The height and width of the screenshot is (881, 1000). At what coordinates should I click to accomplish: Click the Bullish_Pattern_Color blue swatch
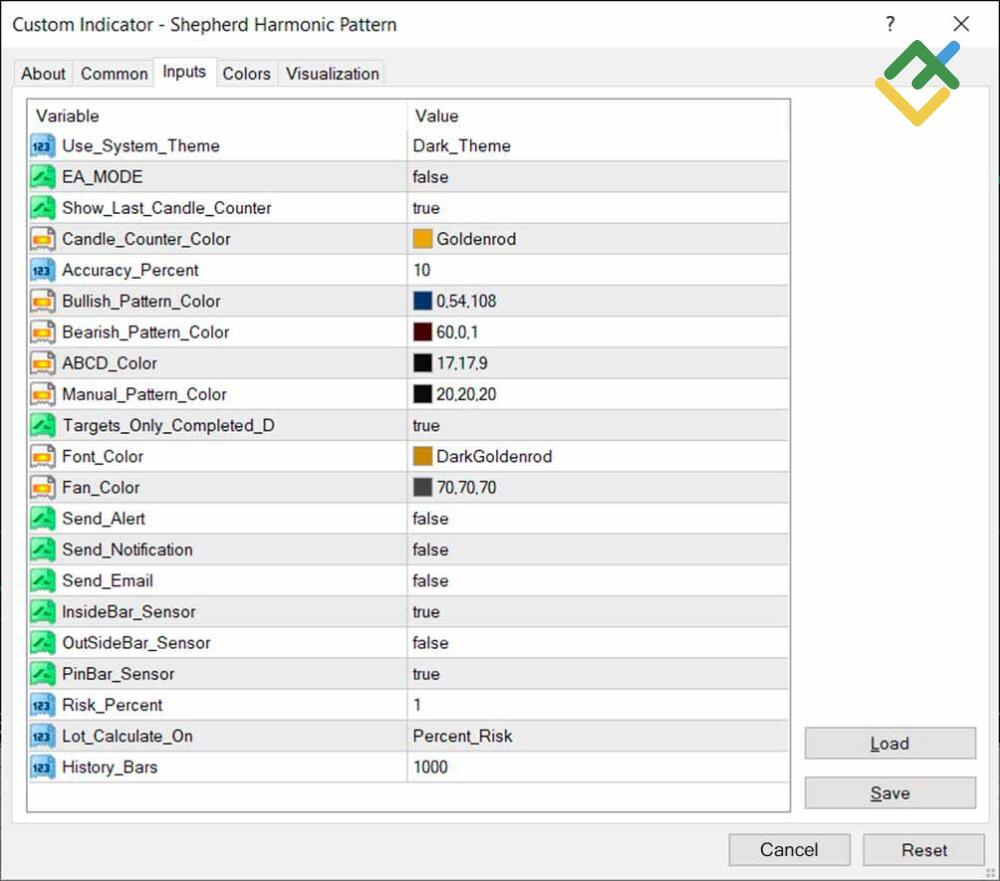[422, 301]
